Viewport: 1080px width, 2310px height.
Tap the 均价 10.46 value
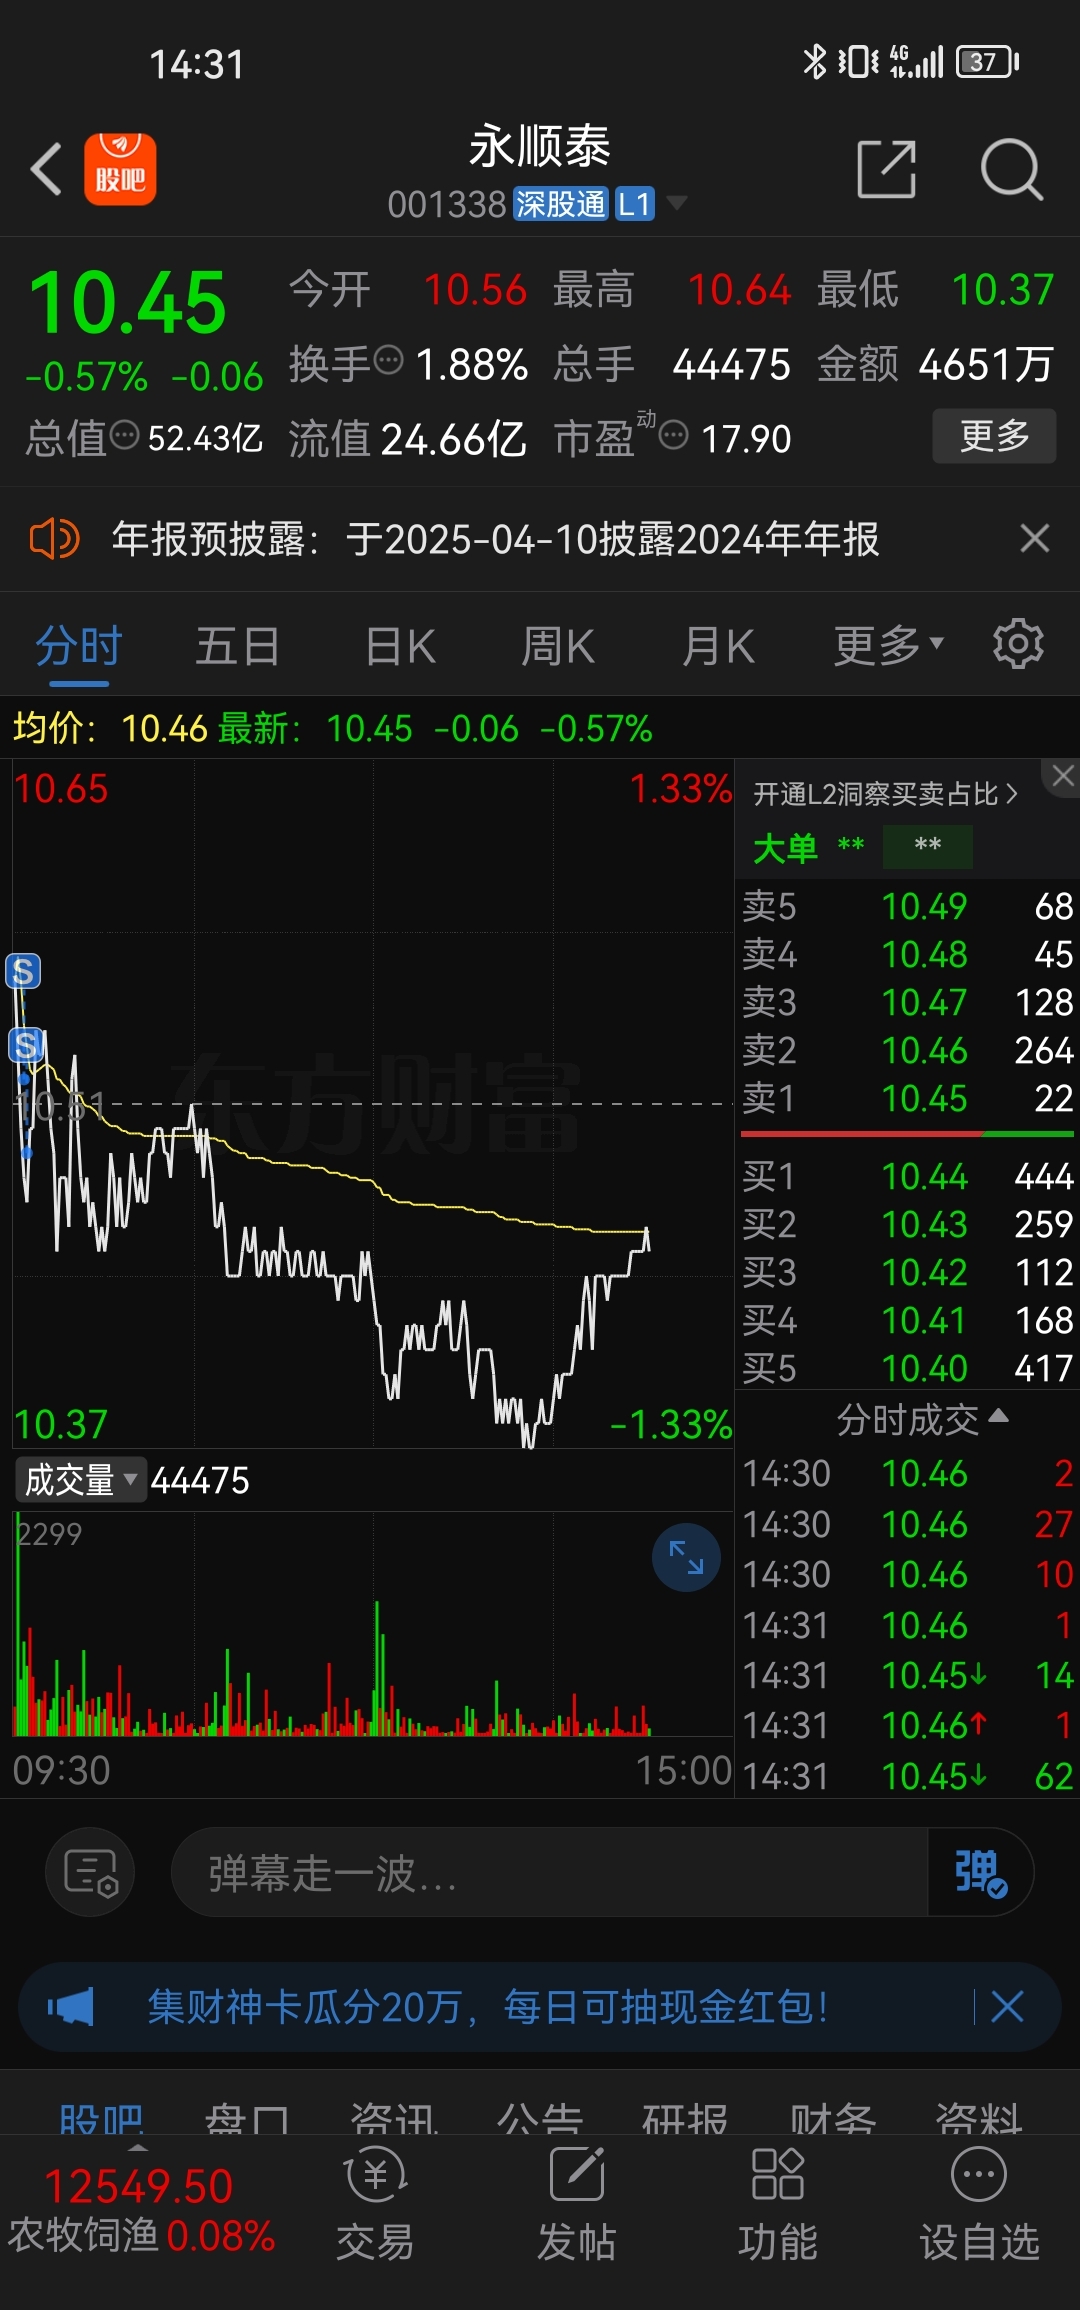[x=164, y=729]
